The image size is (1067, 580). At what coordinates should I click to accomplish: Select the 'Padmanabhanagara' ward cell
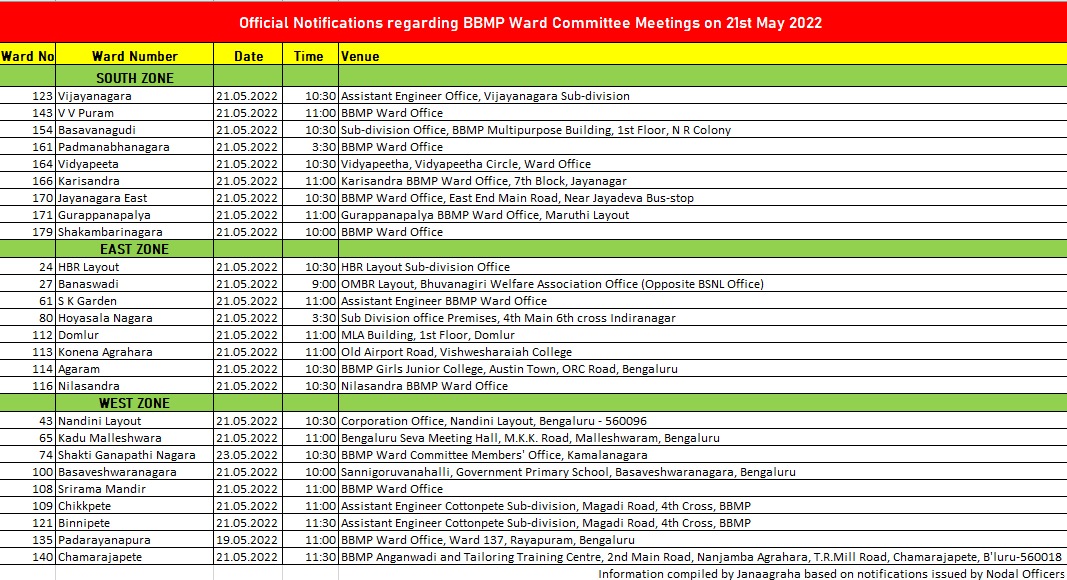tap(135, 147)
